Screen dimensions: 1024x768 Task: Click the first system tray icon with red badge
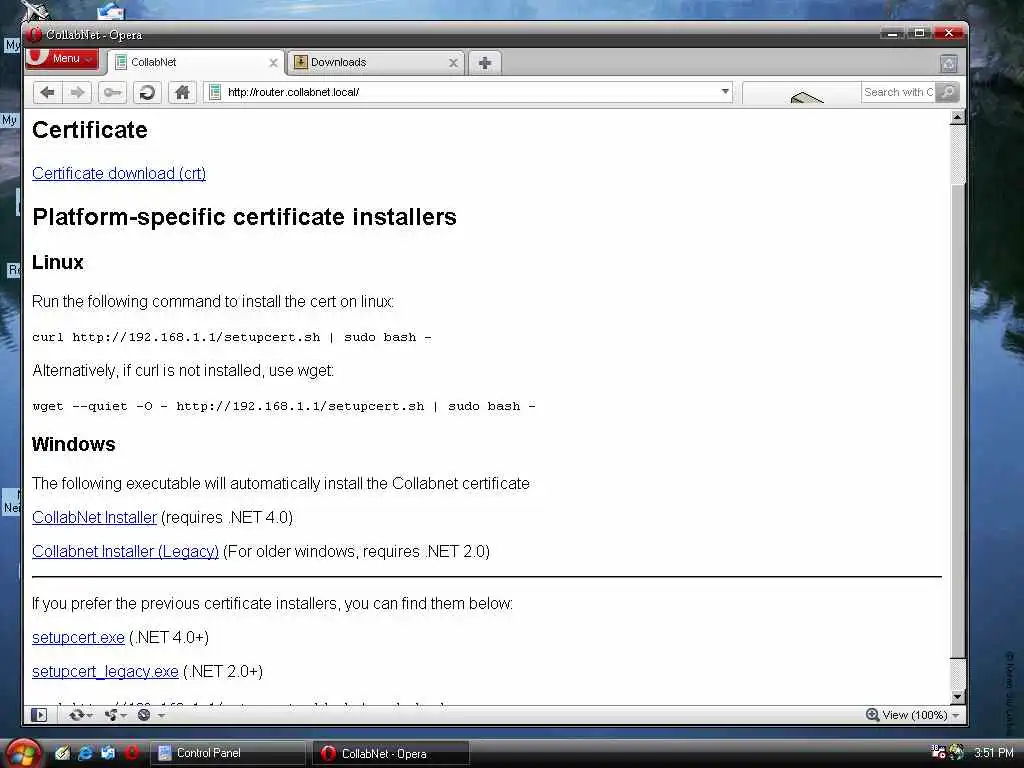click(938, 752)
